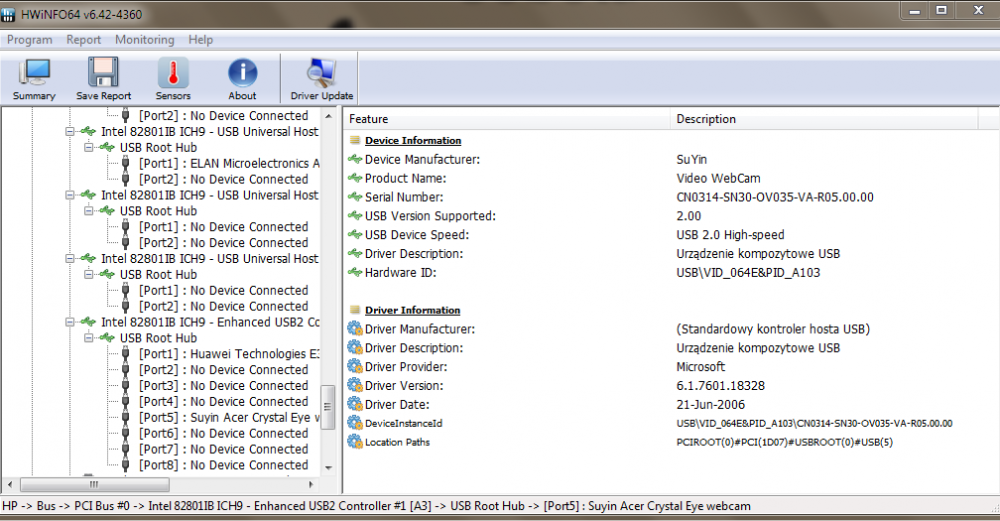Click tree horizontal scrollbar left arrow

pos(10,485)
